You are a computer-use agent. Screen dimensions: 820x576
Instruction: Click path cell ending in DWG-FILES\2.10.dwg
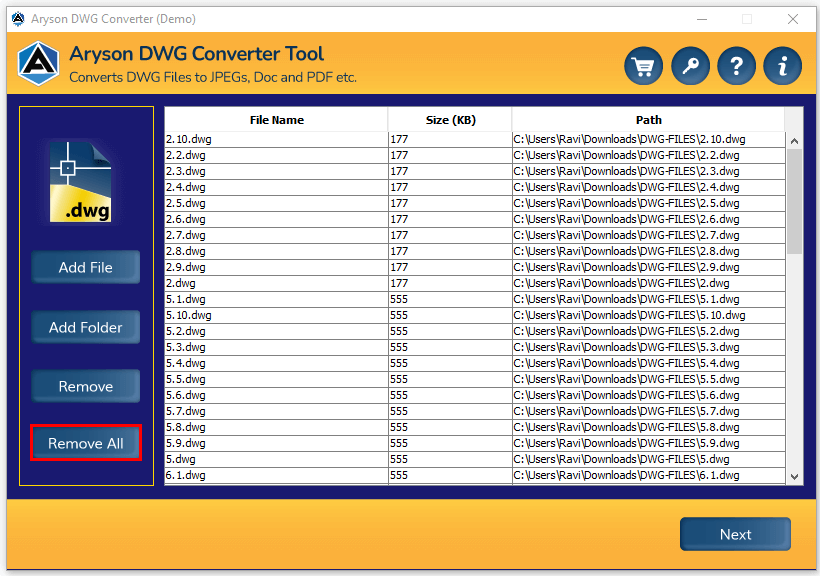click(x=648, y=139)
